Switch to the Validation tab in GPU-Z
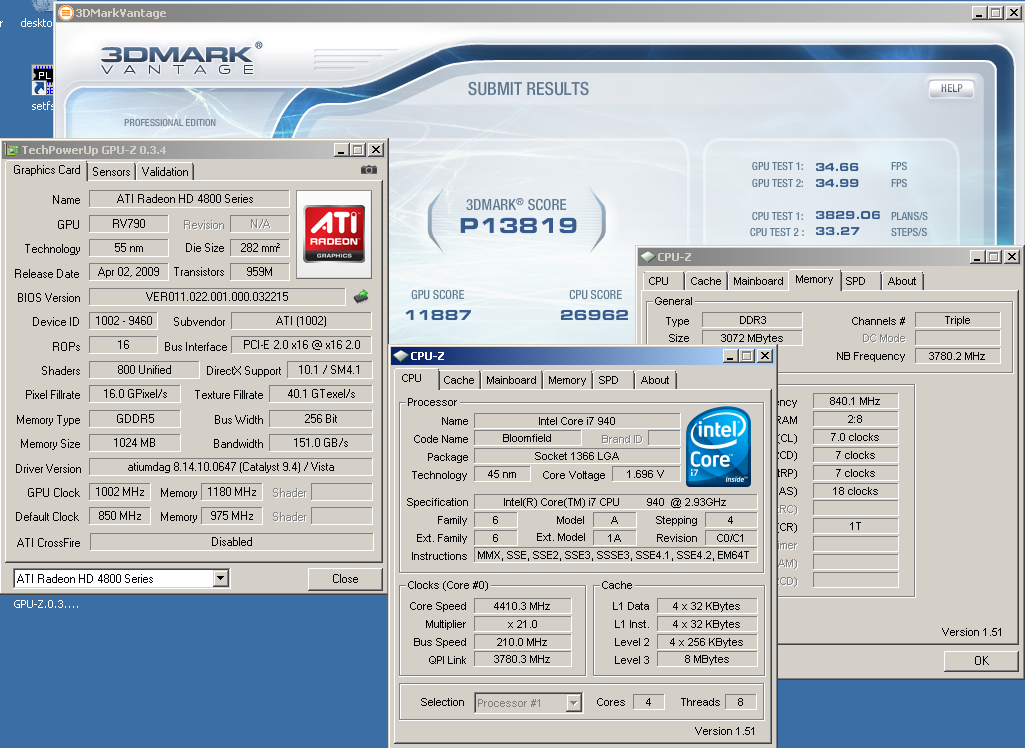Viewport: 1025px width, 748px height. tap(165, 171)
